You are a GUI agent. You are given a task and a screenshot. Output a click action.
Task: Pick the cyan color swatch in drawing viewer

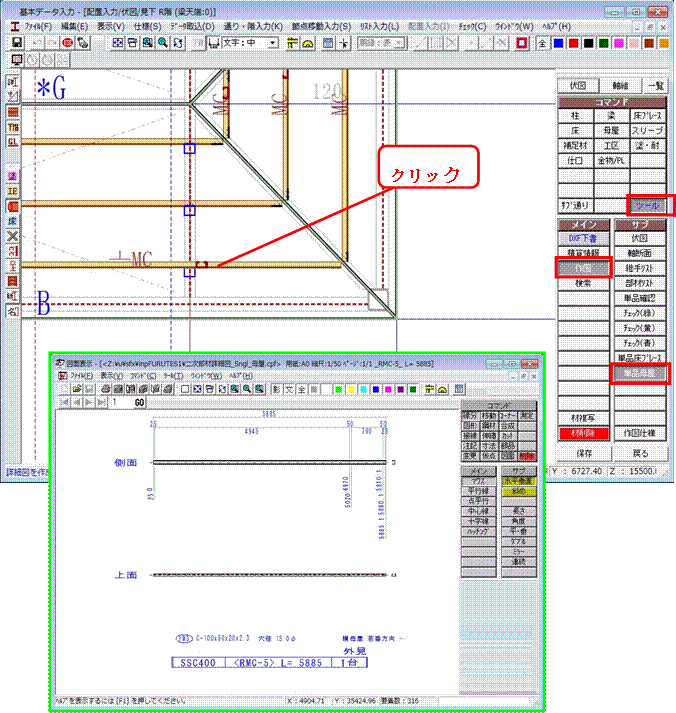click(x=363, y=389)
